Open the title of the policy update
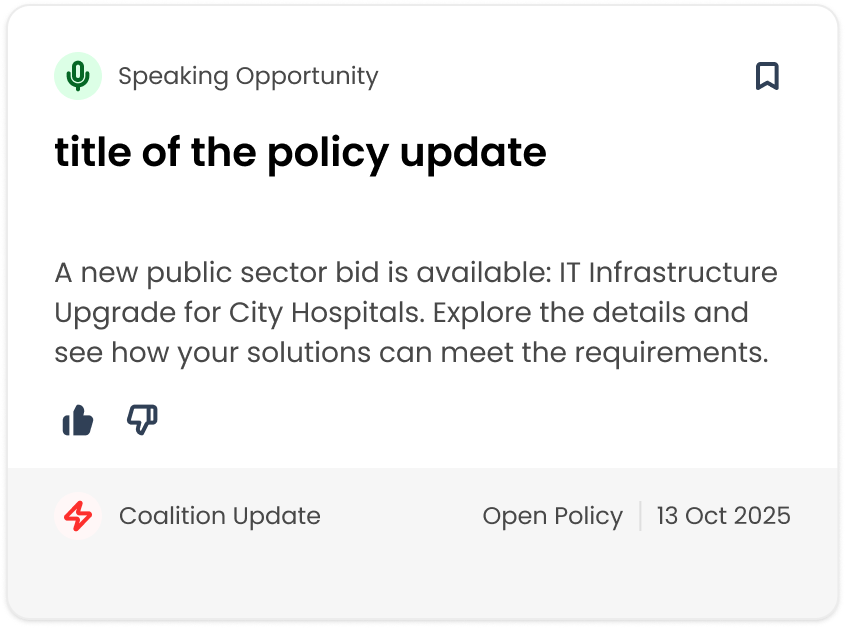 [x=301, y=153]
